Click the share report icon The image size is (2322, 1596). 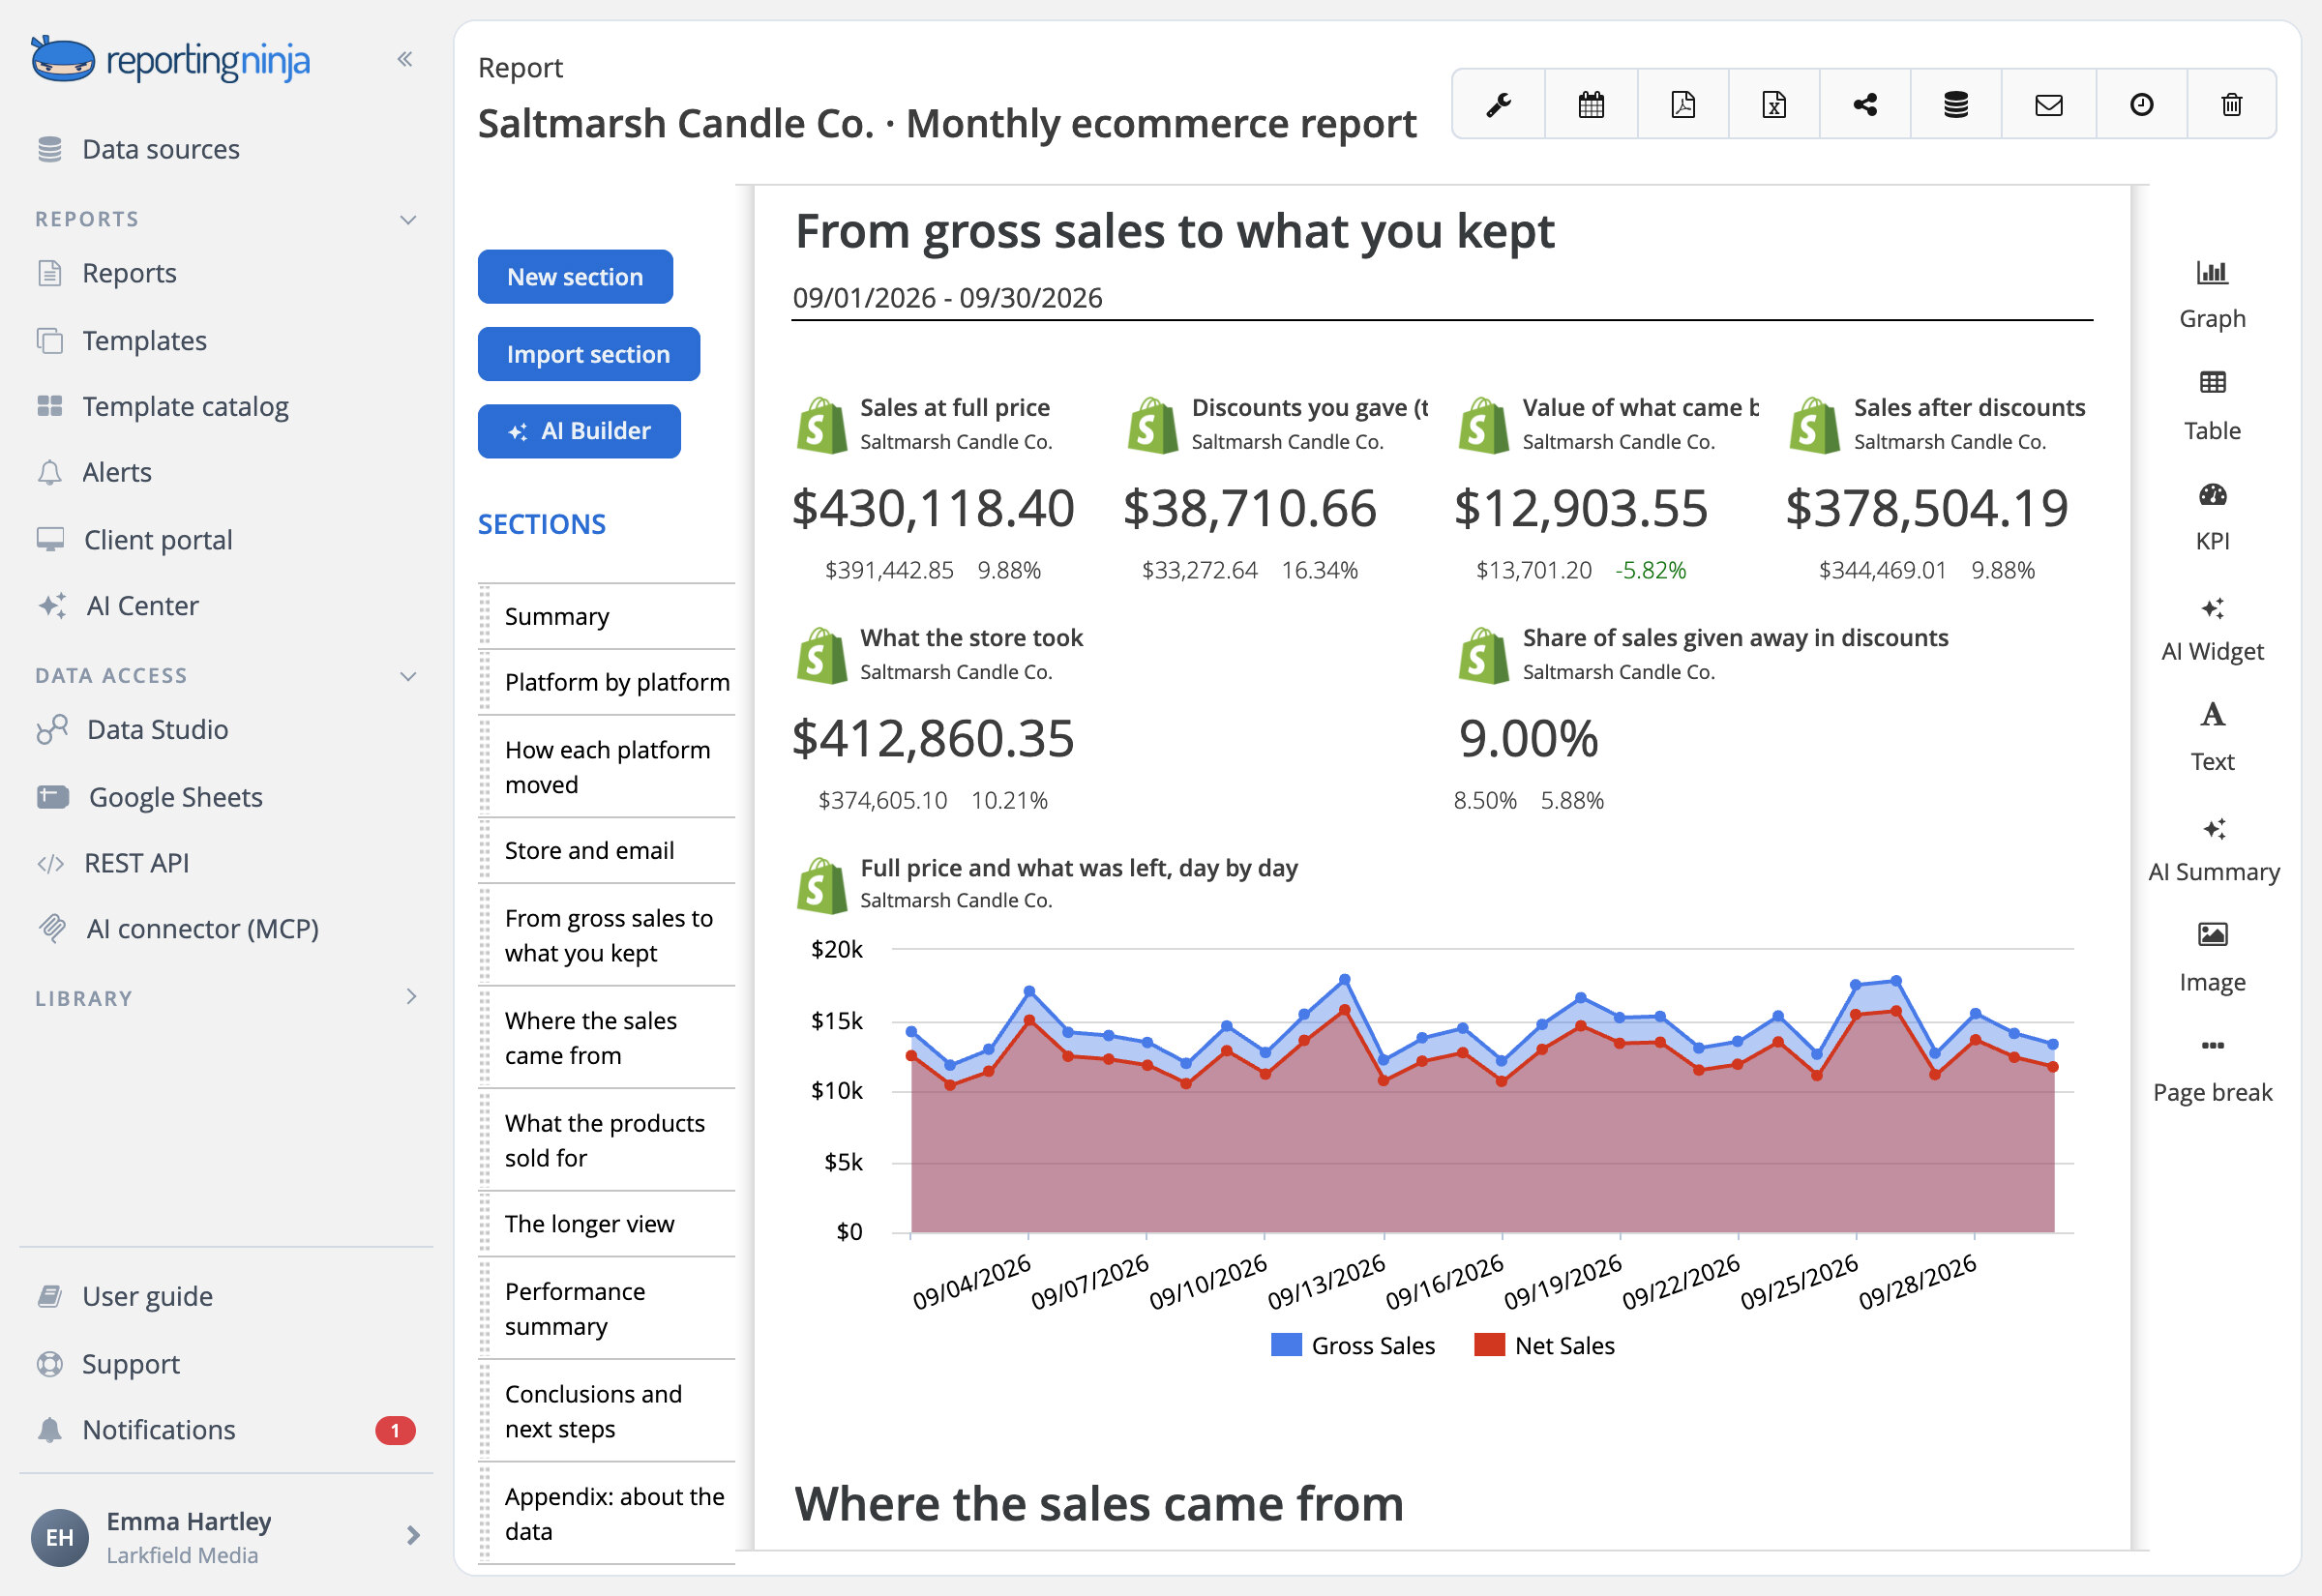click(1865, 104)
